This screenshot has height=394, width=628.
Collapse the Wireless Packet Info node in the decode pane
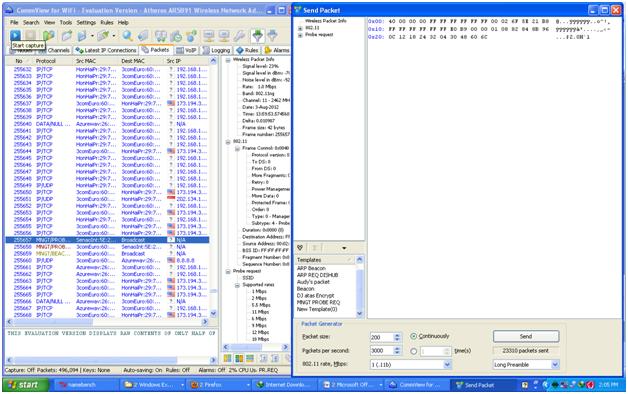click(228, 60)
